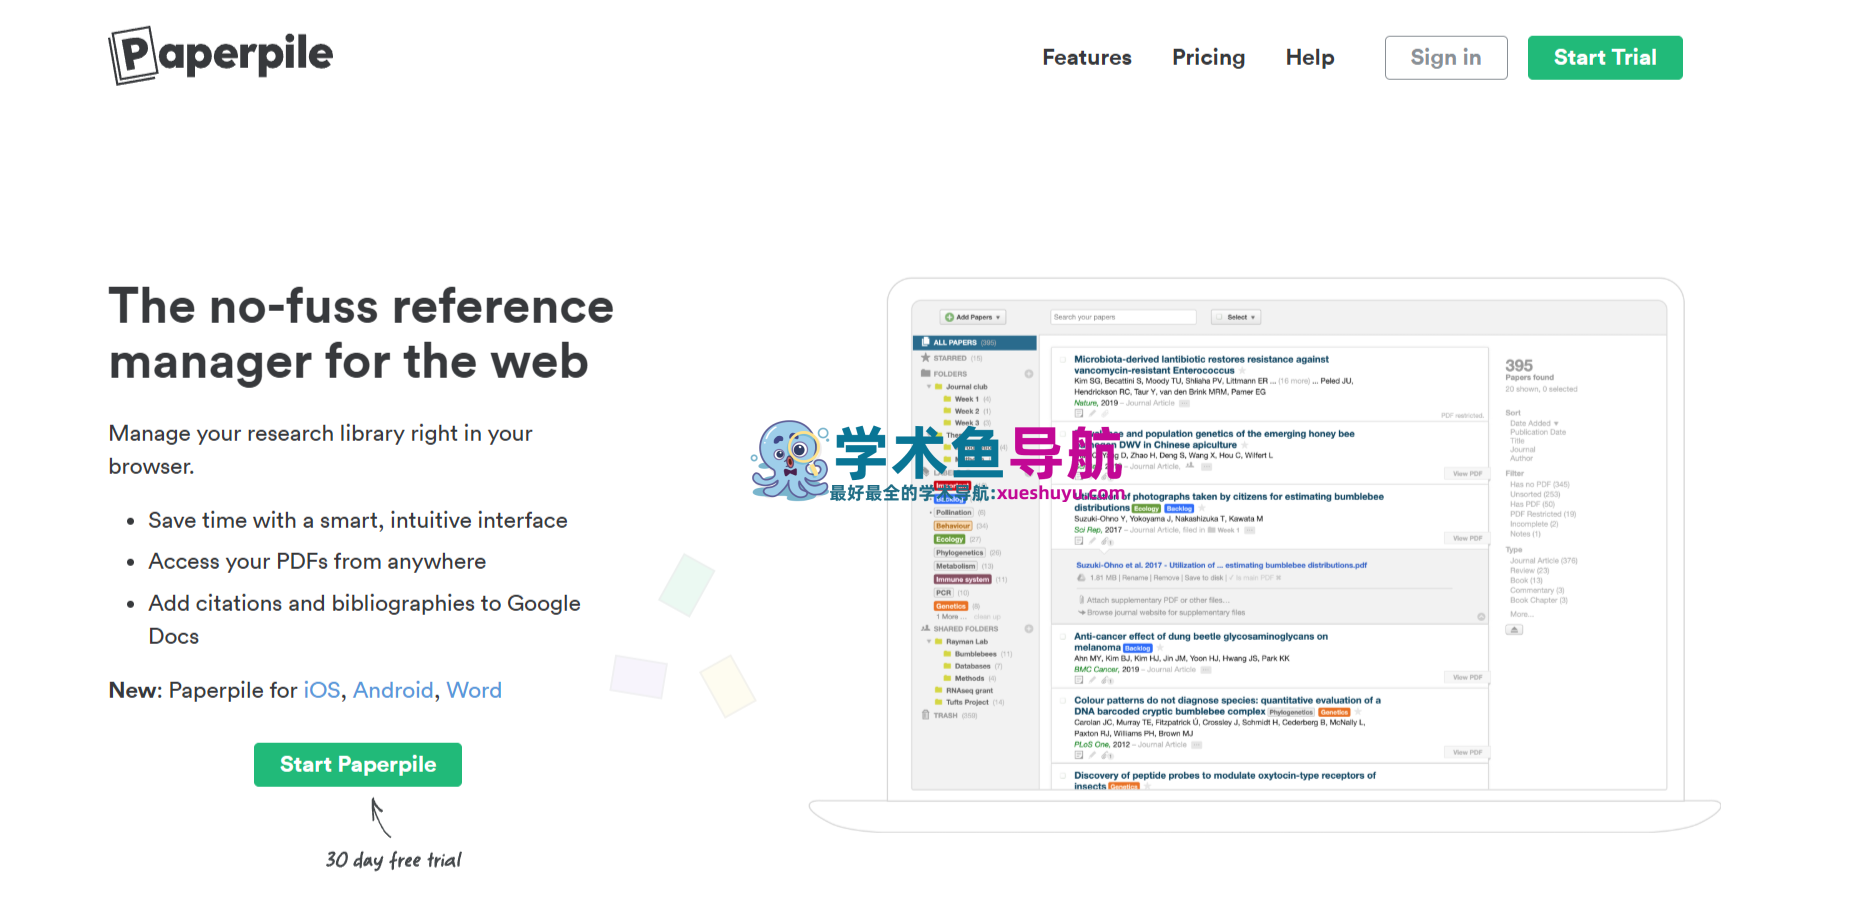Star the Anti-cancer effect dung beetle paper

(1160, 648)
